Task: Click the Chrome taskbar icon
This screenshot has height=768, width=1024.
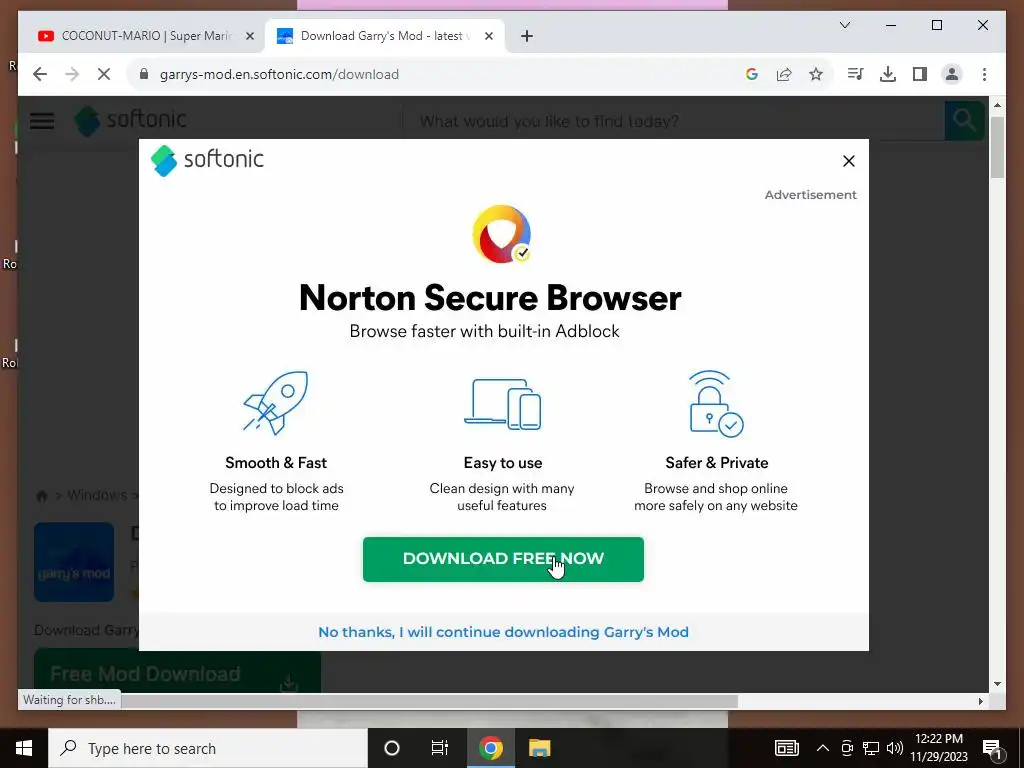Action: [490, 748]
